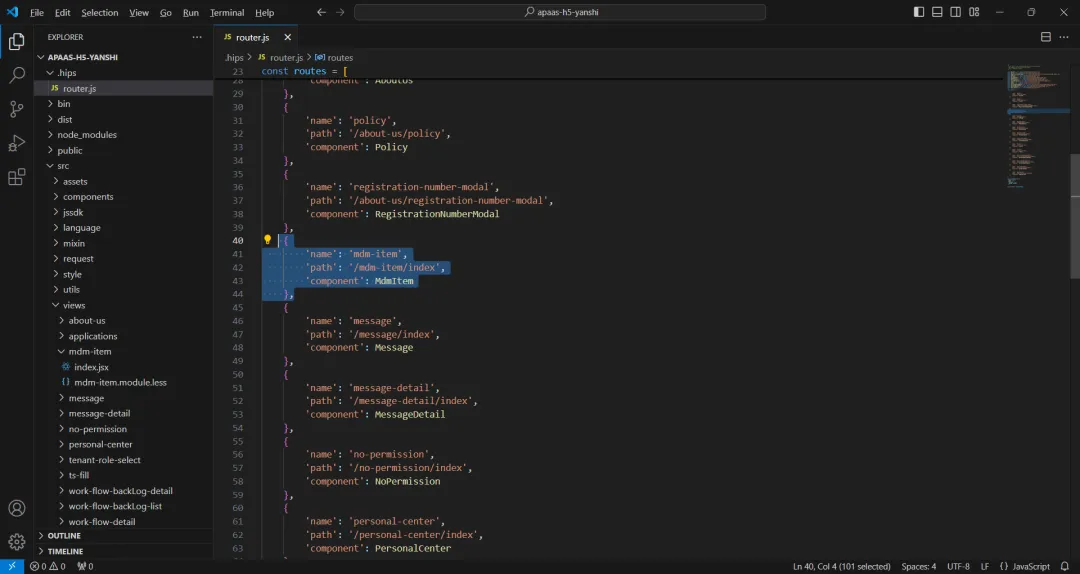The image size is (1080, 574).
Task: Open the Run menu
Action: point(191,12)
